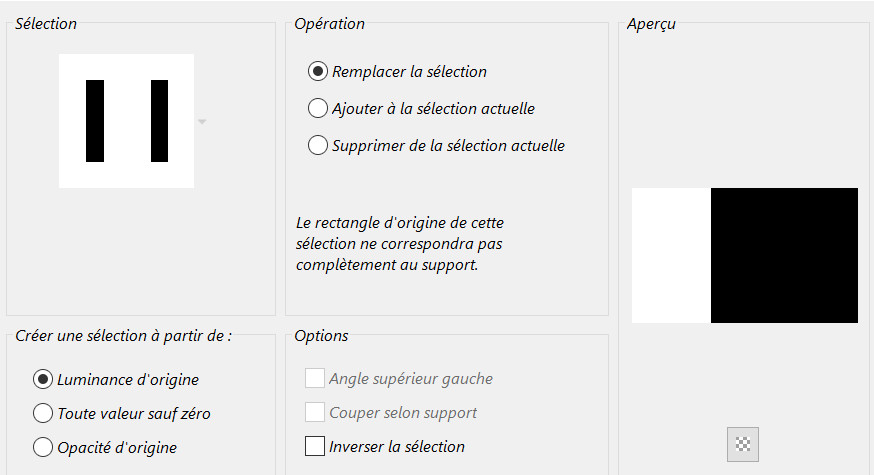
Task: Tick the Couper selon support checkbox
Action: point(315,412)
